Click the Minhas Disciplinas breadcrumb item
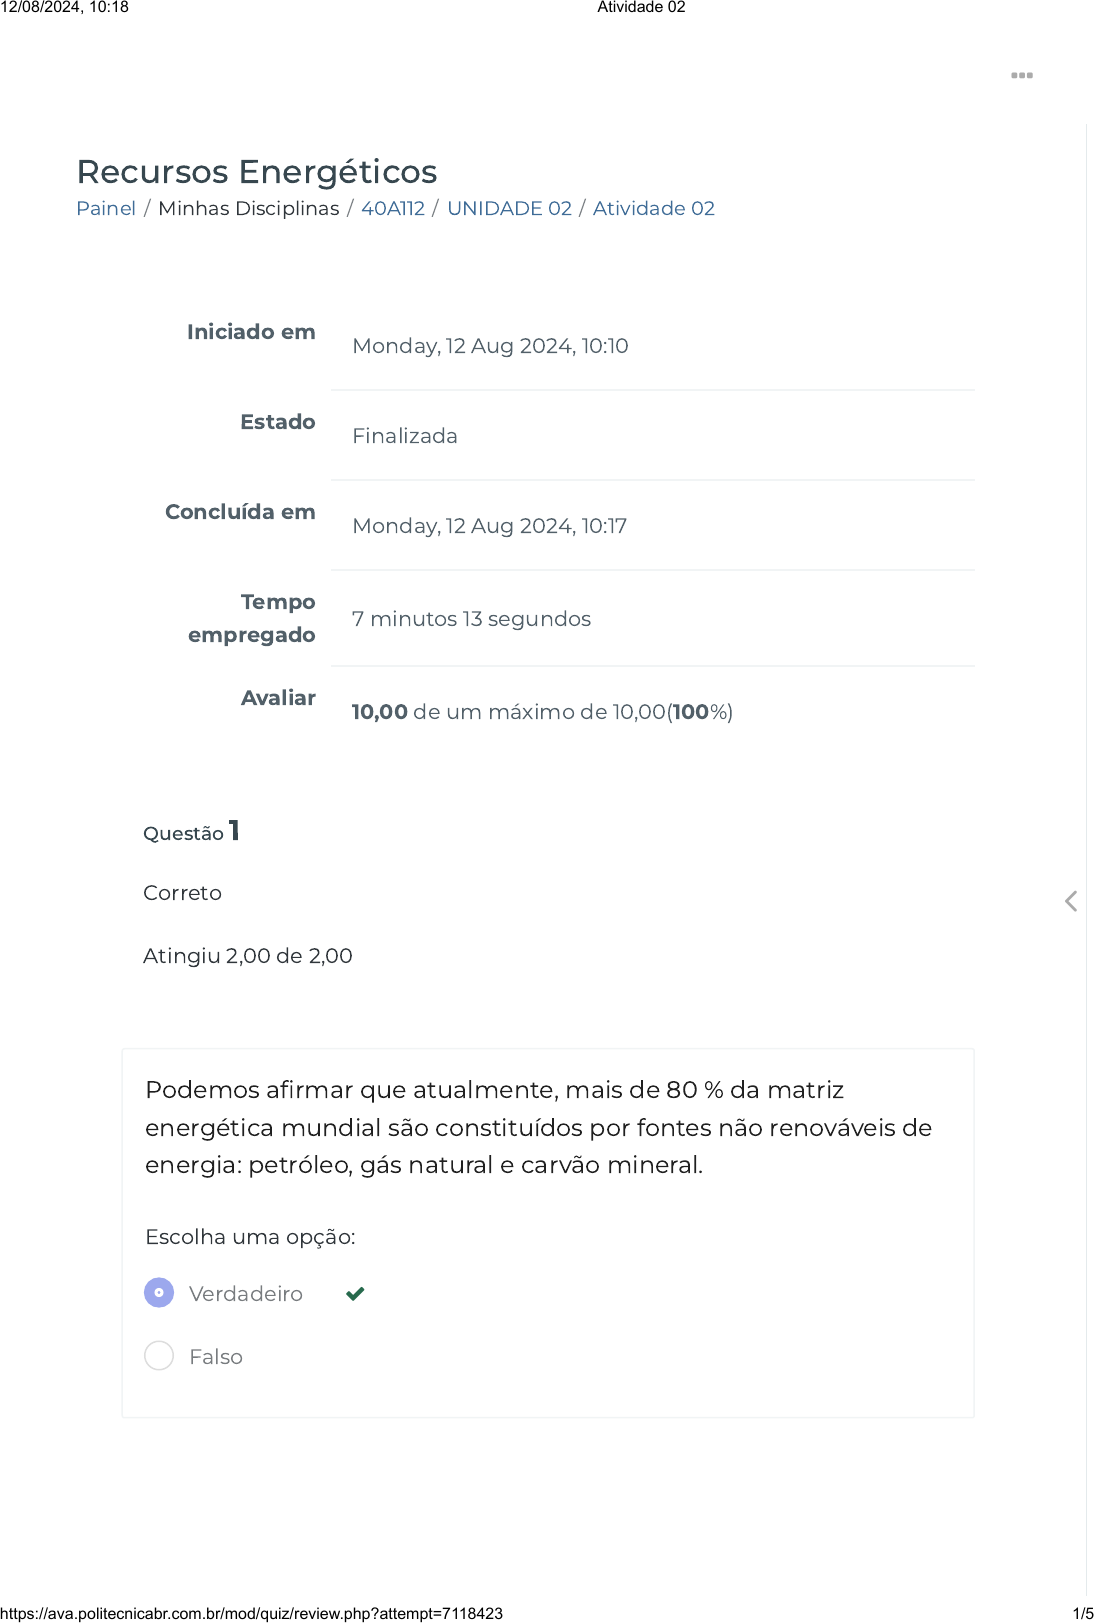 (x=249, y=208)
